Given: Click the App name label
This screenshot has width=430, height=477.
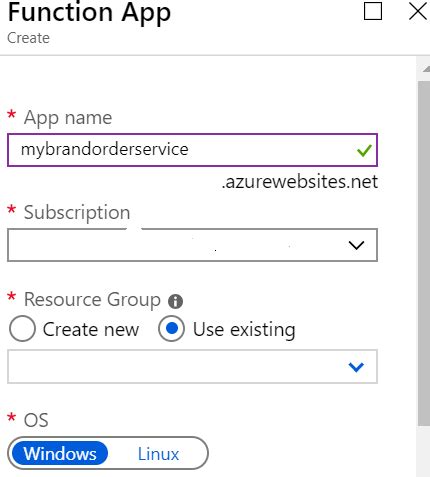Looking at the screenshot, I should (x=68, y=118).
